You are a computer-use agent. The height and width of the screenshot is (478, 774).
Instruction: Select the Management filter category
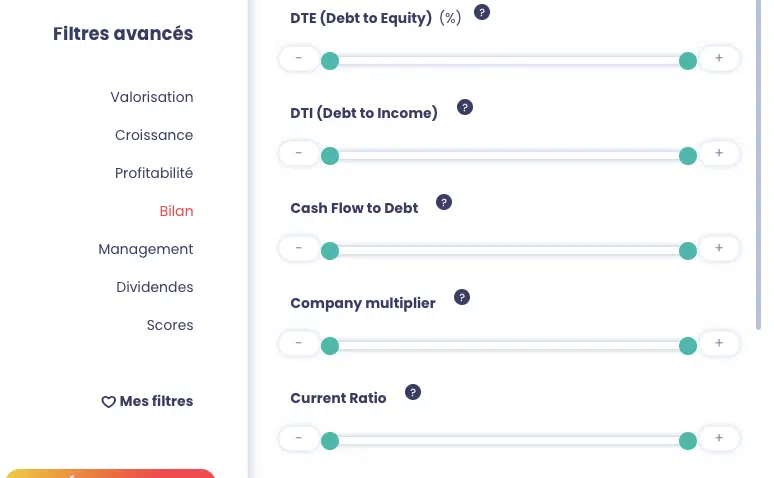point(146,249)
